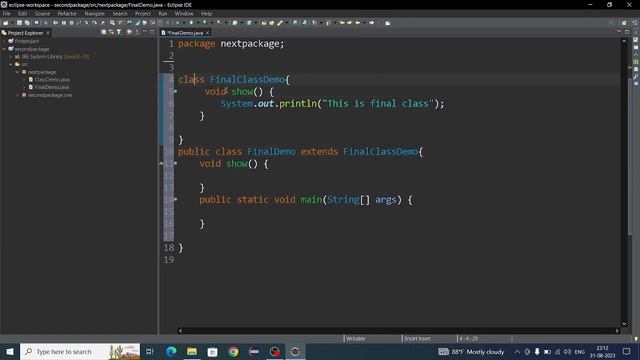Screen dimensions: 640x360
Task: Click the forward navigation arrow in the toolbar
Action: click(371, 23)
